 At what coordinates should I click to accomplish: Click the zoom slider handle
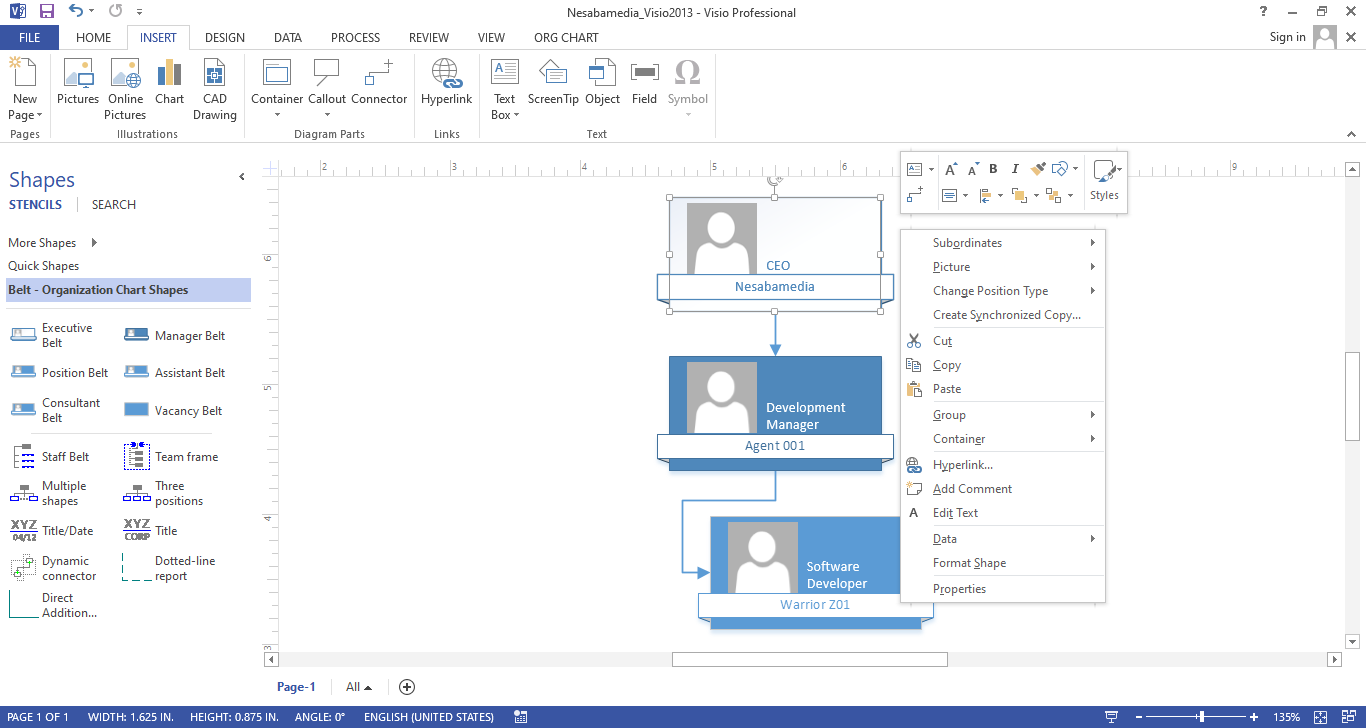(x=1201, y=717)
